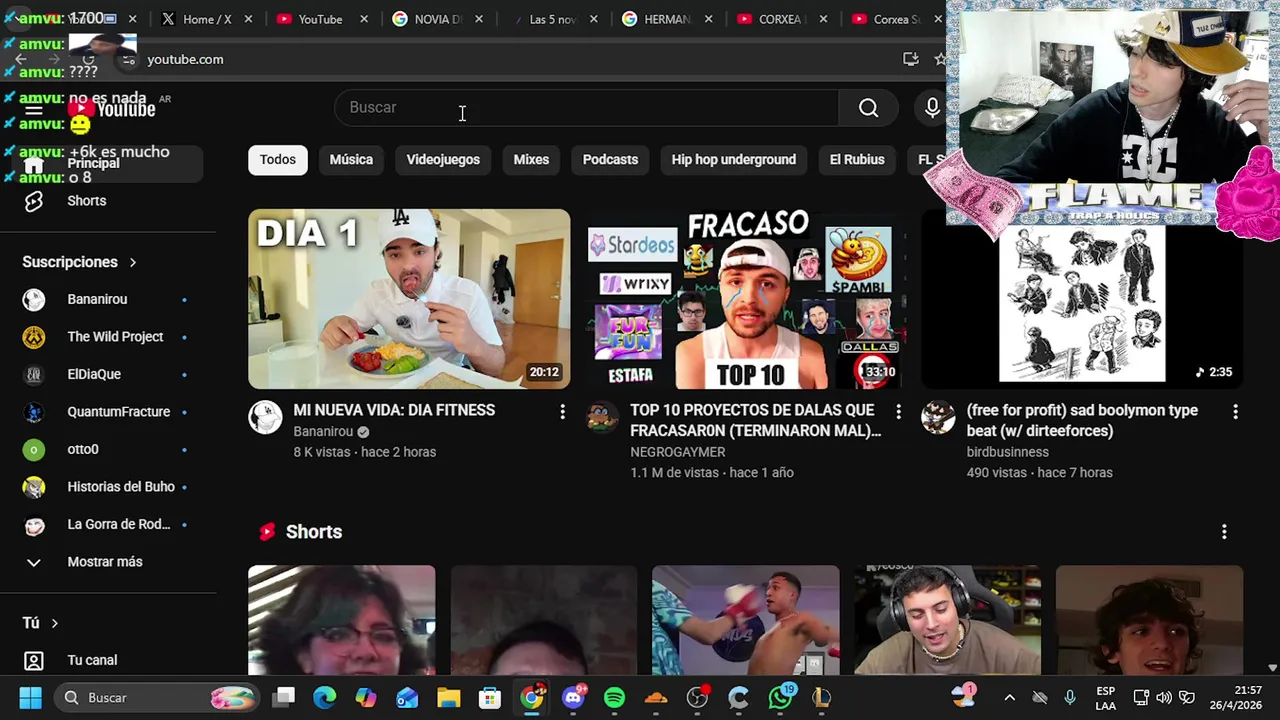Select the Videojuegos filter chip
Viewport: 1280px width, 720px height.
pos(443,160)
